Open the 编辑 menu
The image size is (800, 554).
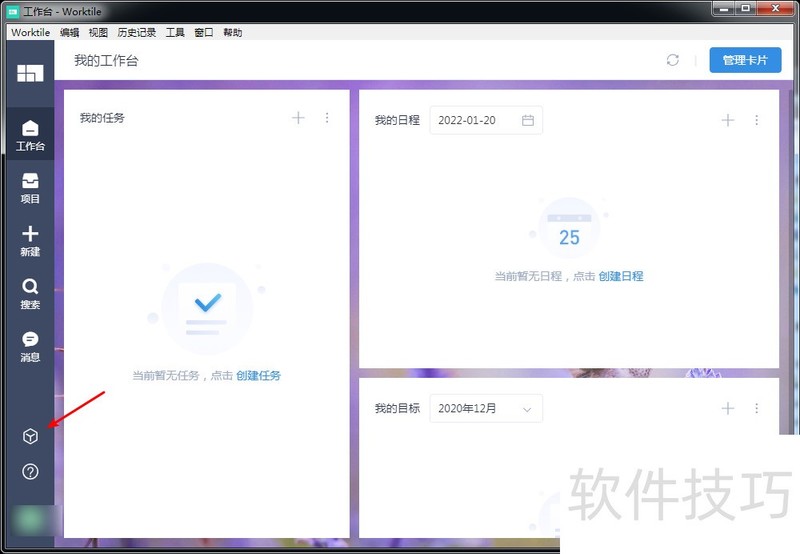coord(69,32)
